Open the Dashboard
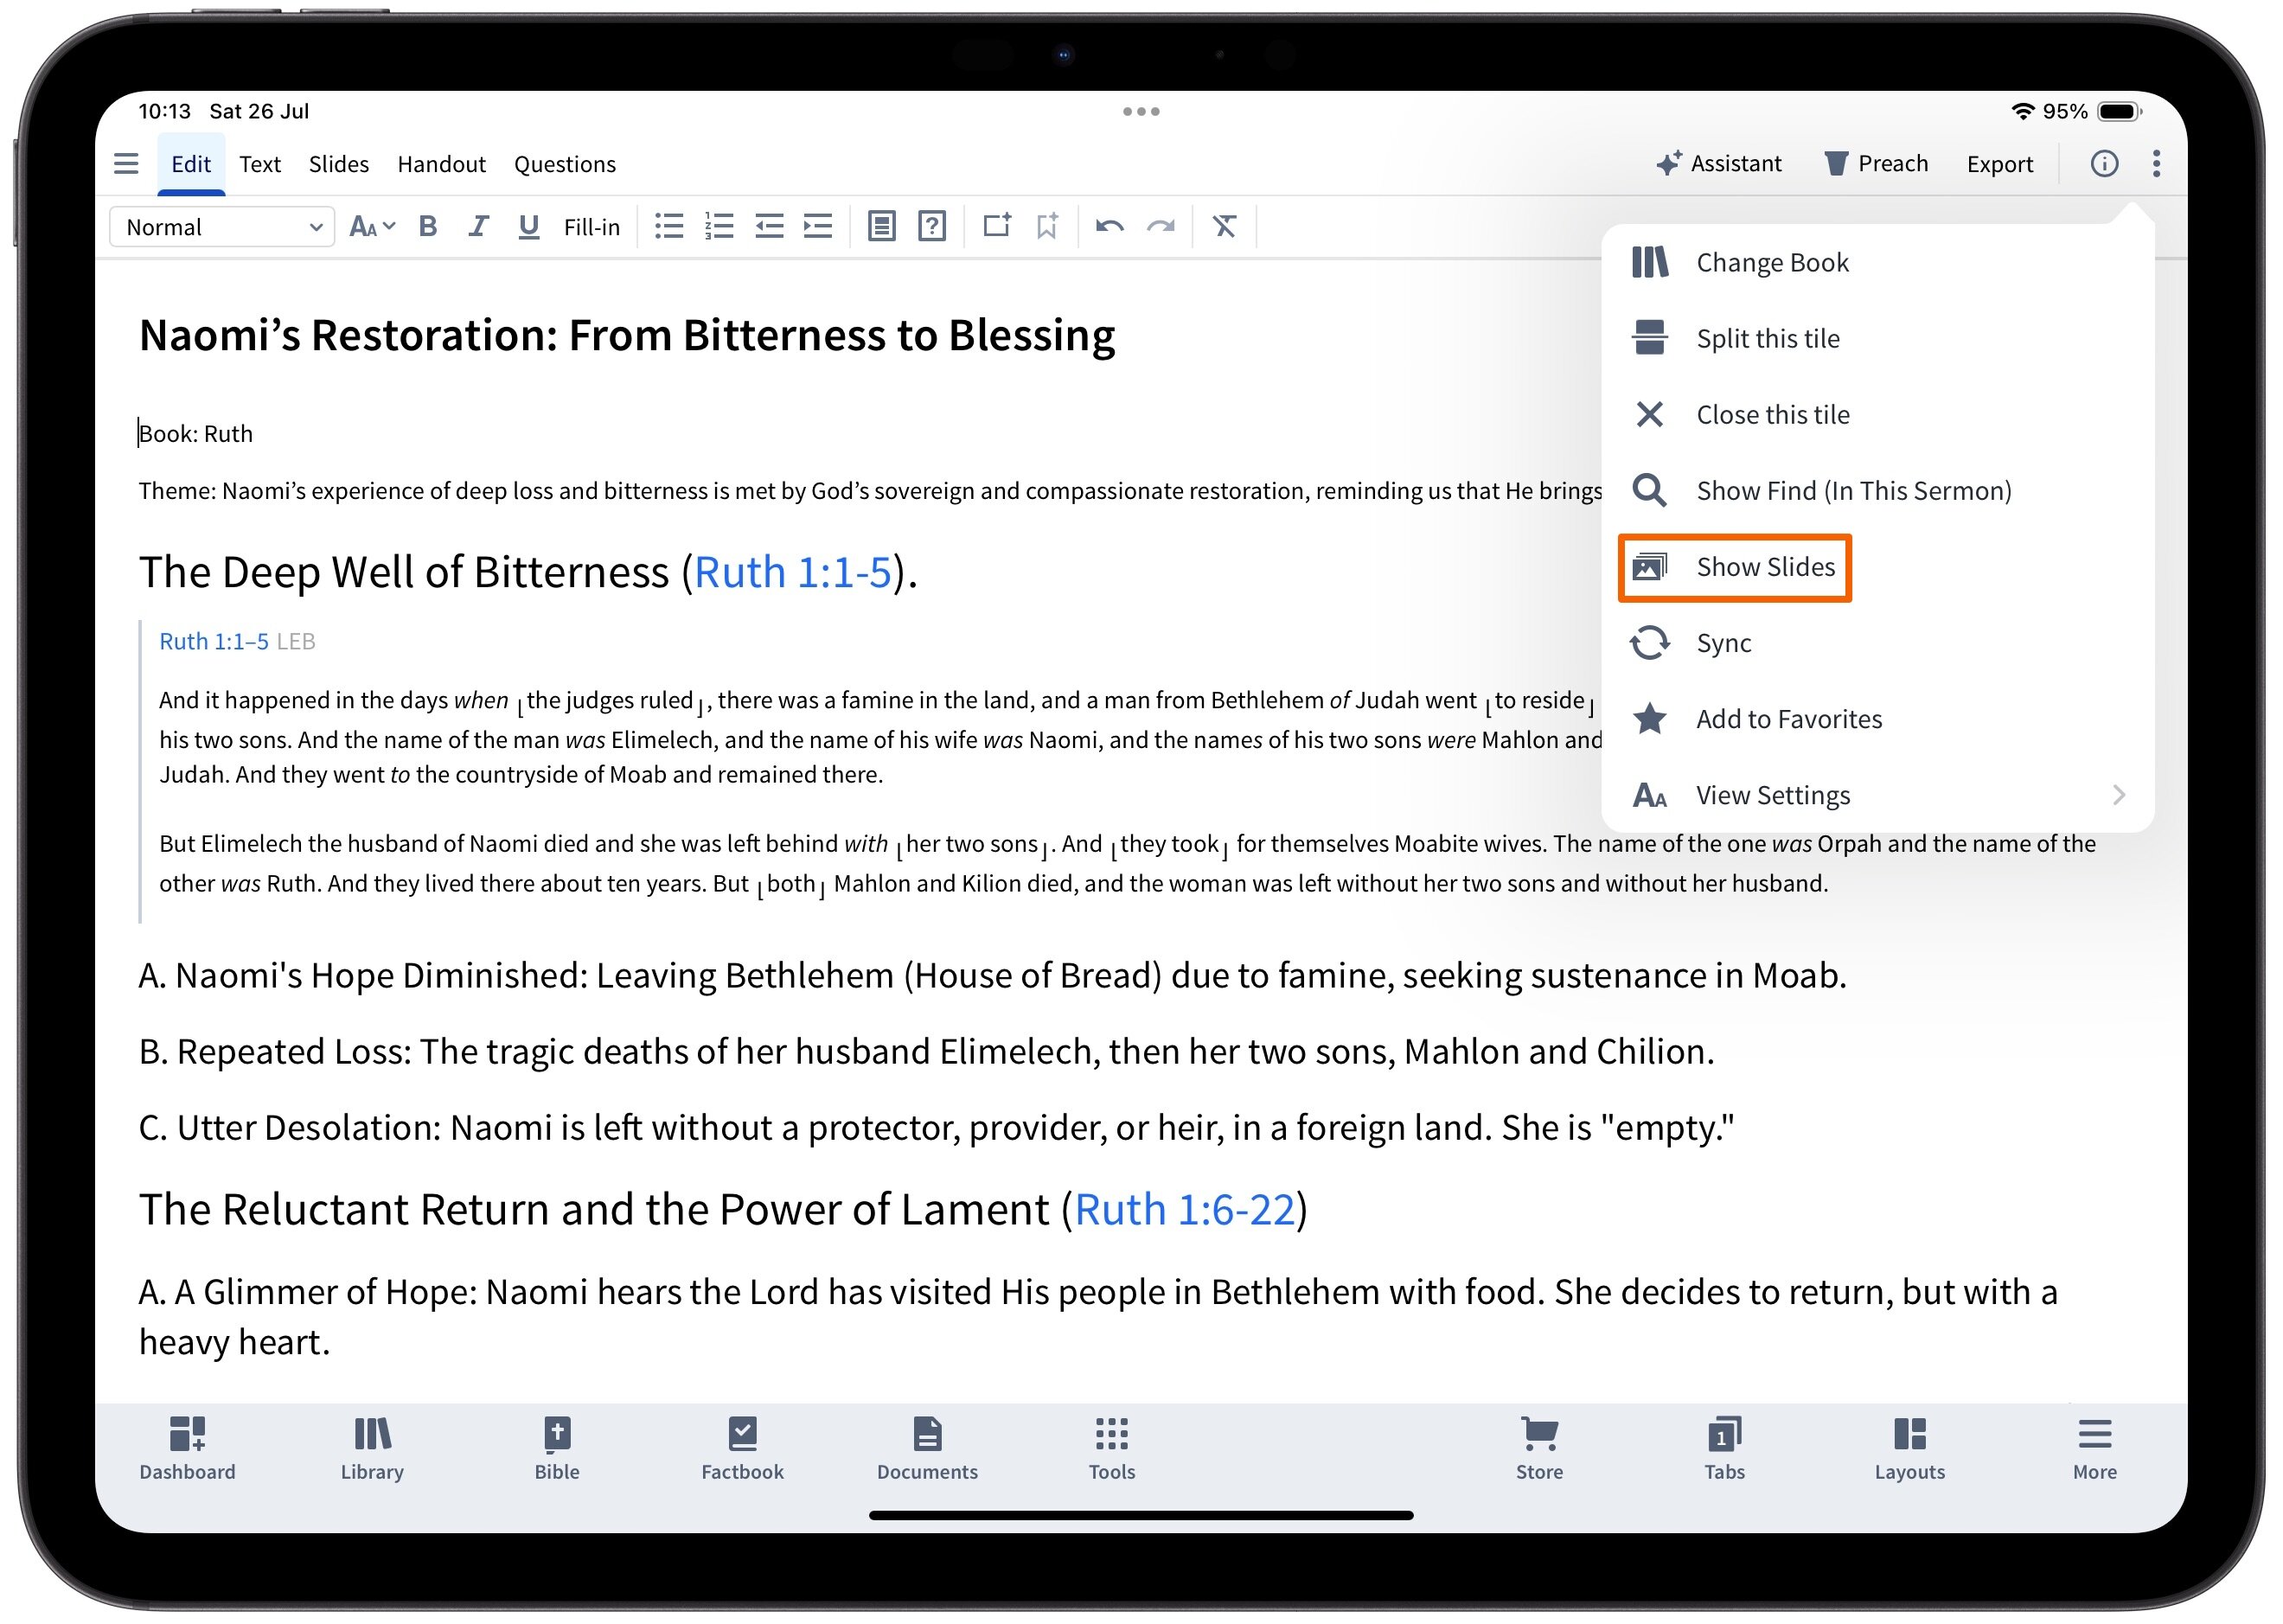Viewport: 2283px width, 1624px height. tap(187, 1448)
